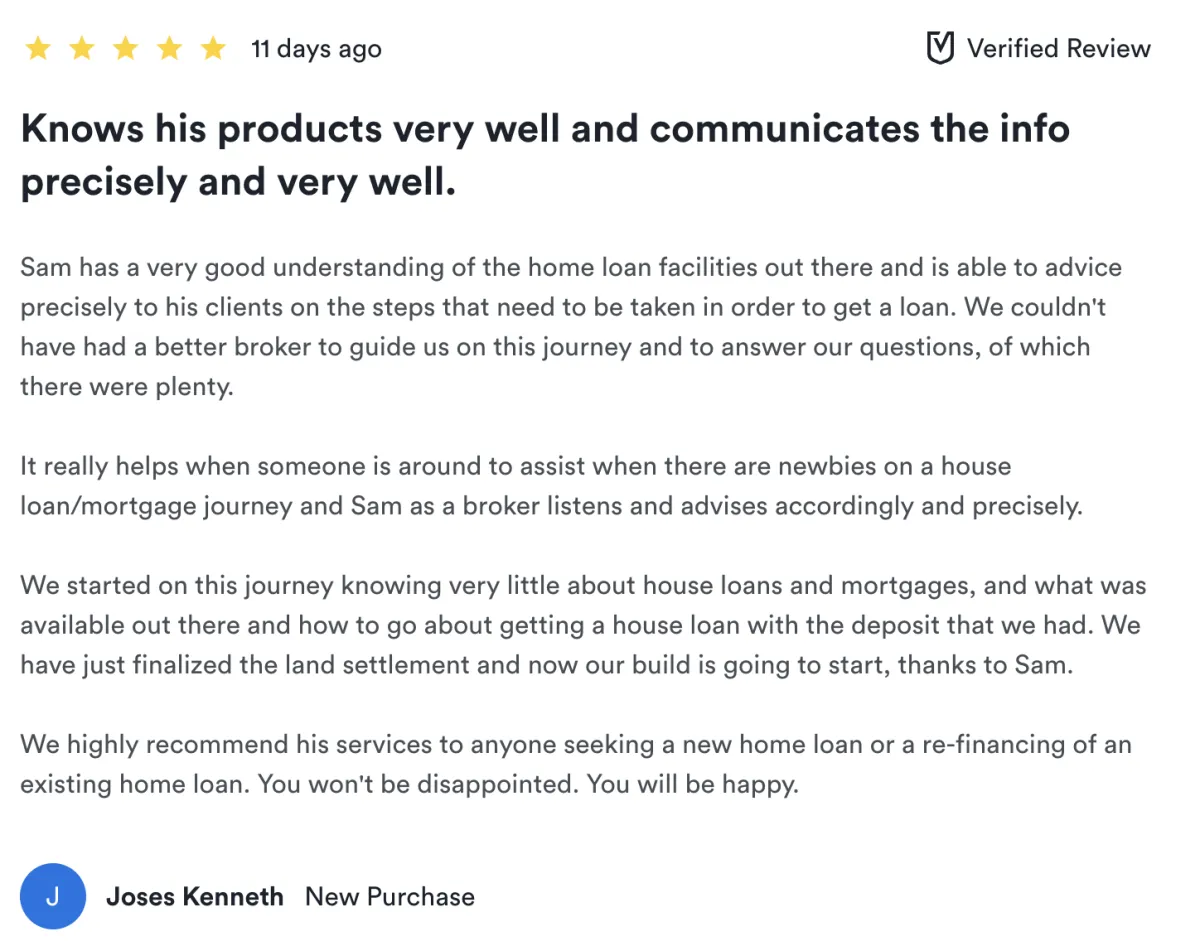The height and width of the screenshot is (941, 1200).
Task: Click second title line precisely and very well
Action: pyautogui.click(x=238, y=182)
